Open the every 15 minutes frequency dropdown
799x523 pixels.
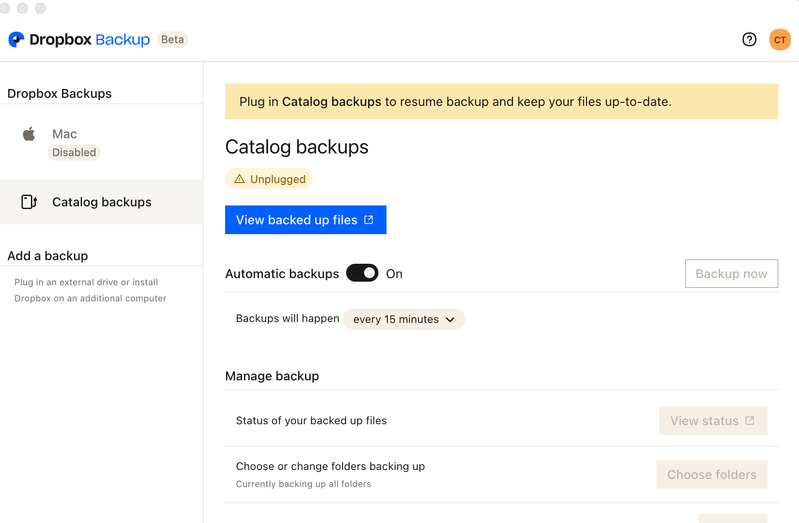pos(403,319)
